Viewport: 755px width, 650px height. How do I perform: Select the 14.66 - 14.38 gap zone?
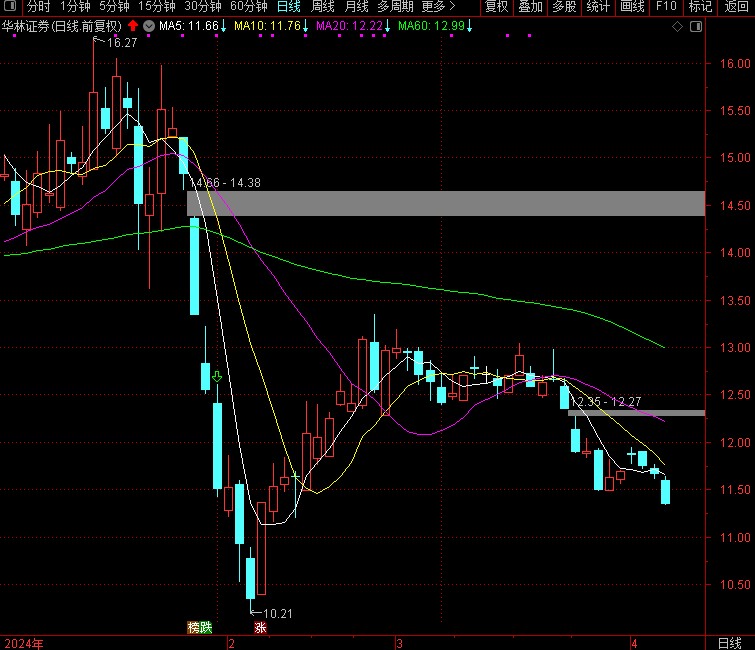pos(446,203)
